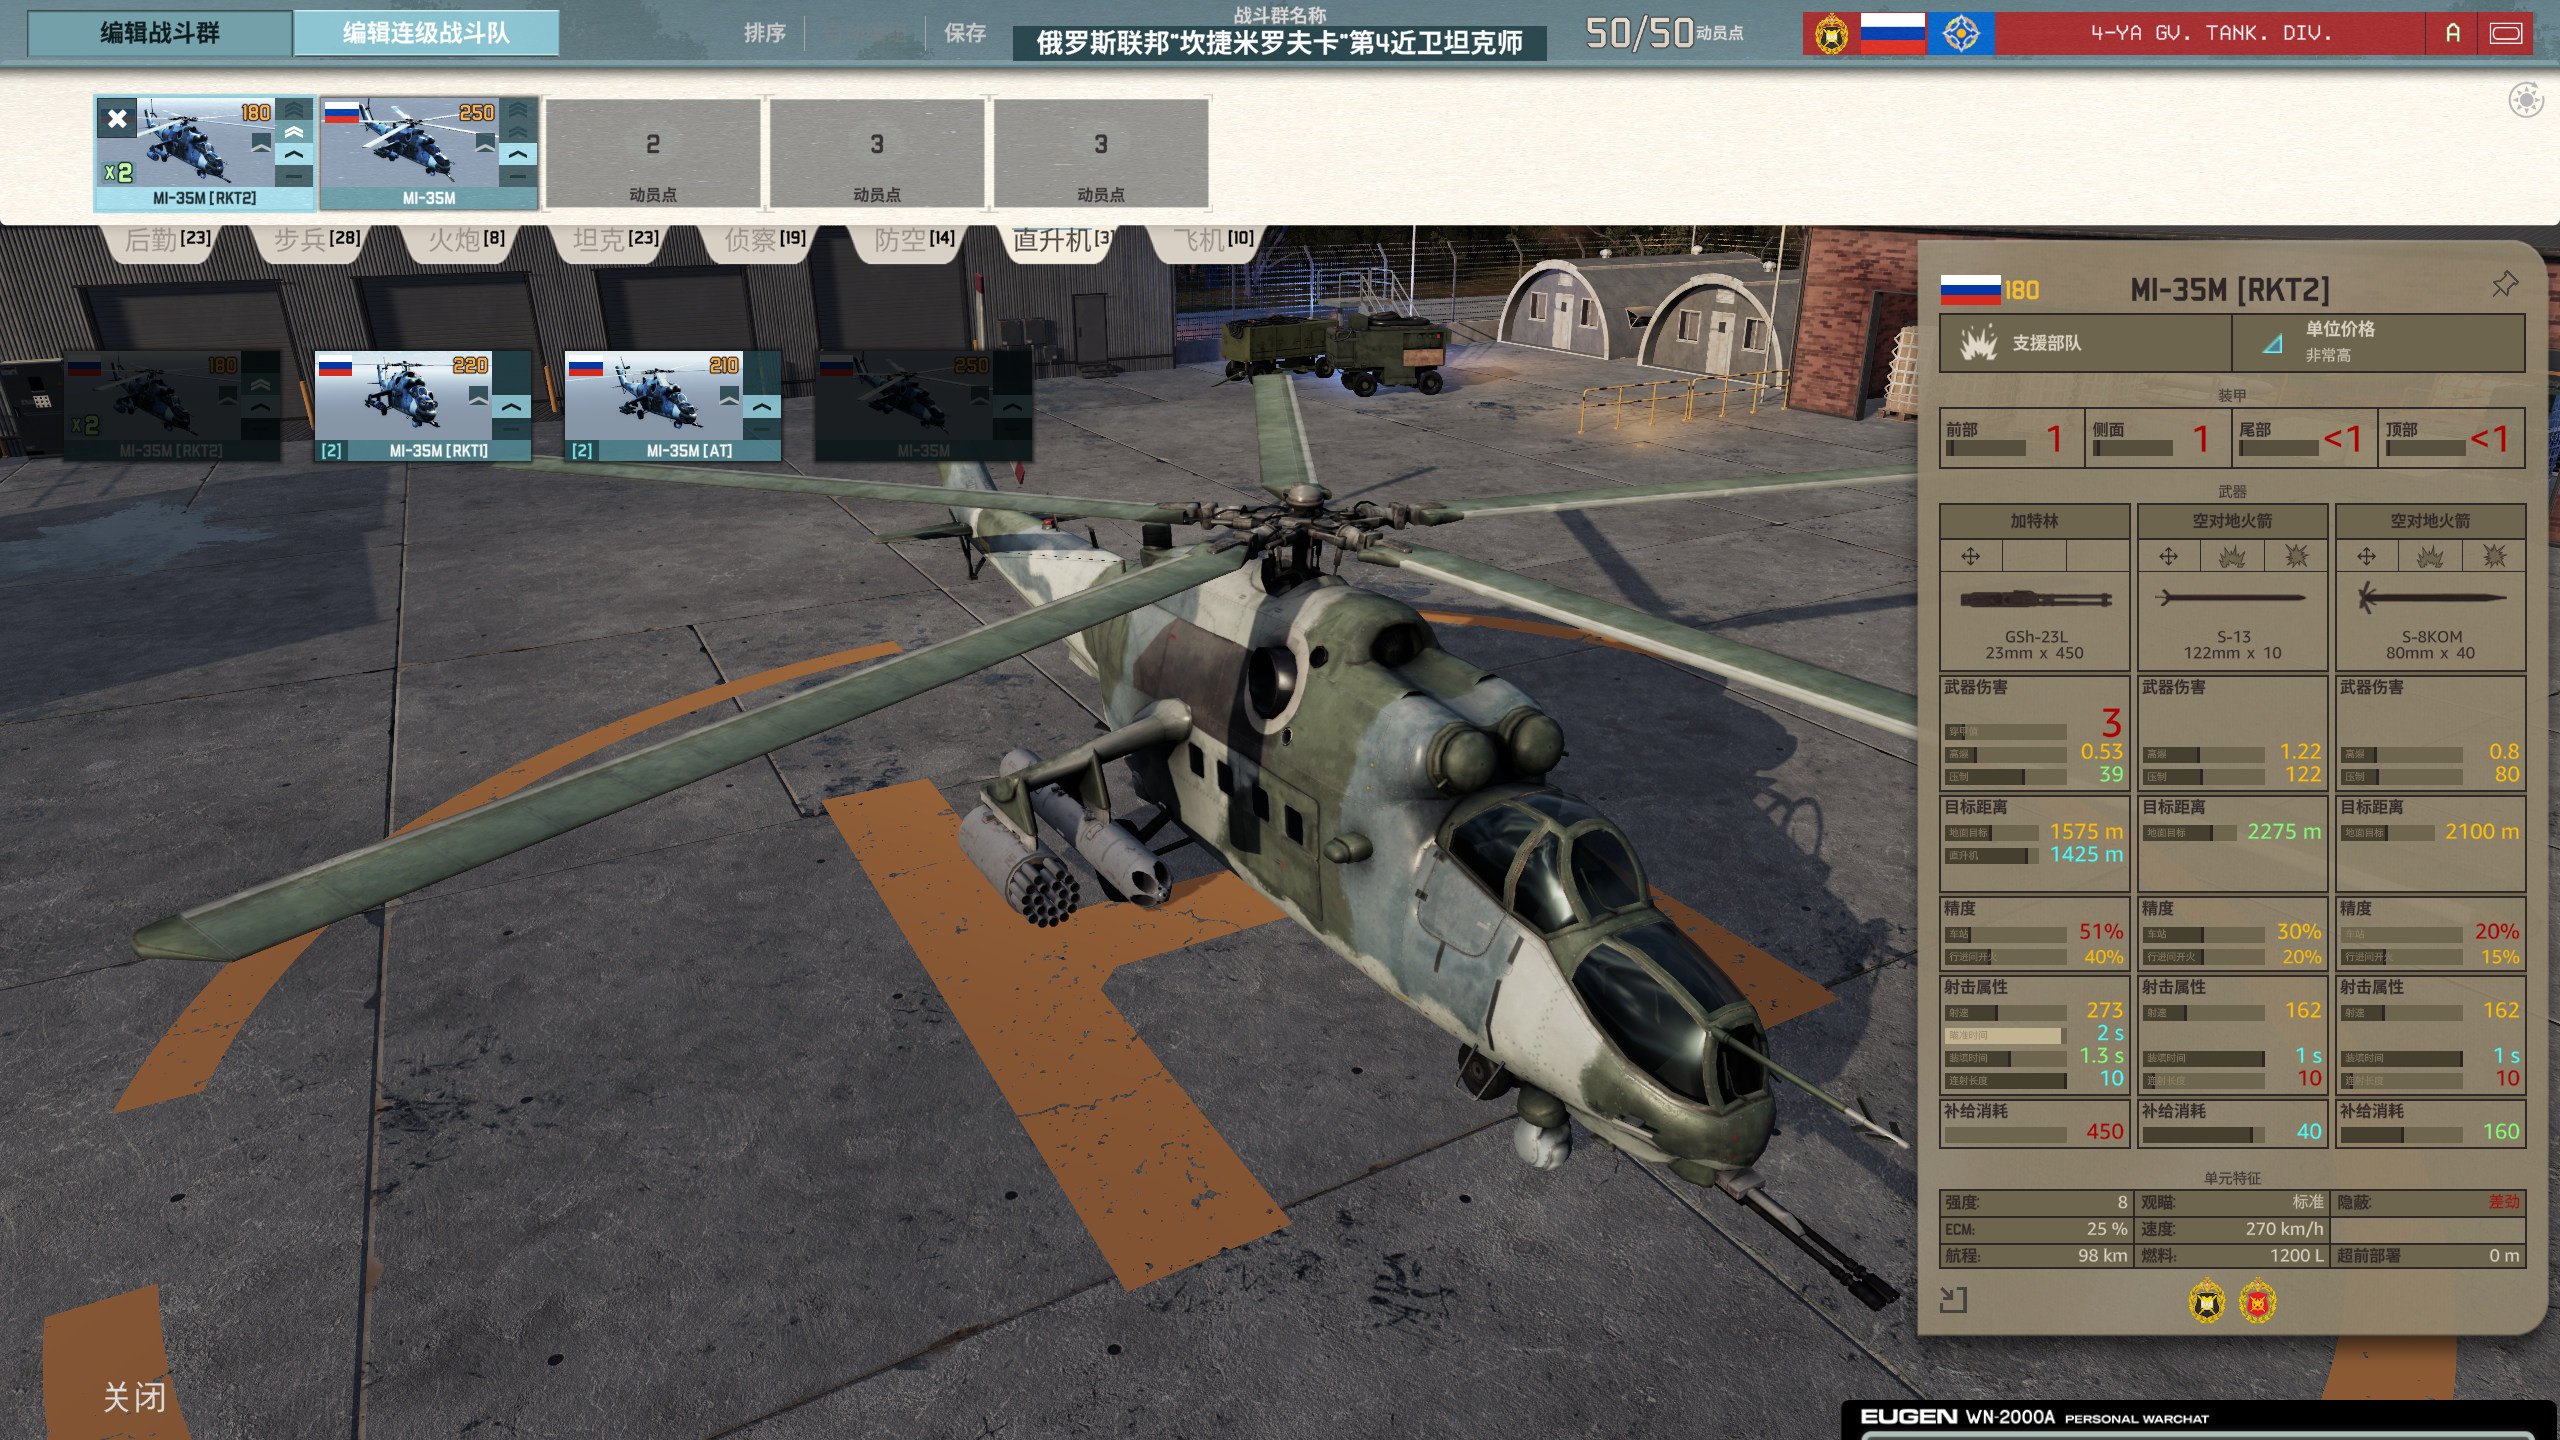Click the red star badge below unit traits

[x=2257, y=1302]
